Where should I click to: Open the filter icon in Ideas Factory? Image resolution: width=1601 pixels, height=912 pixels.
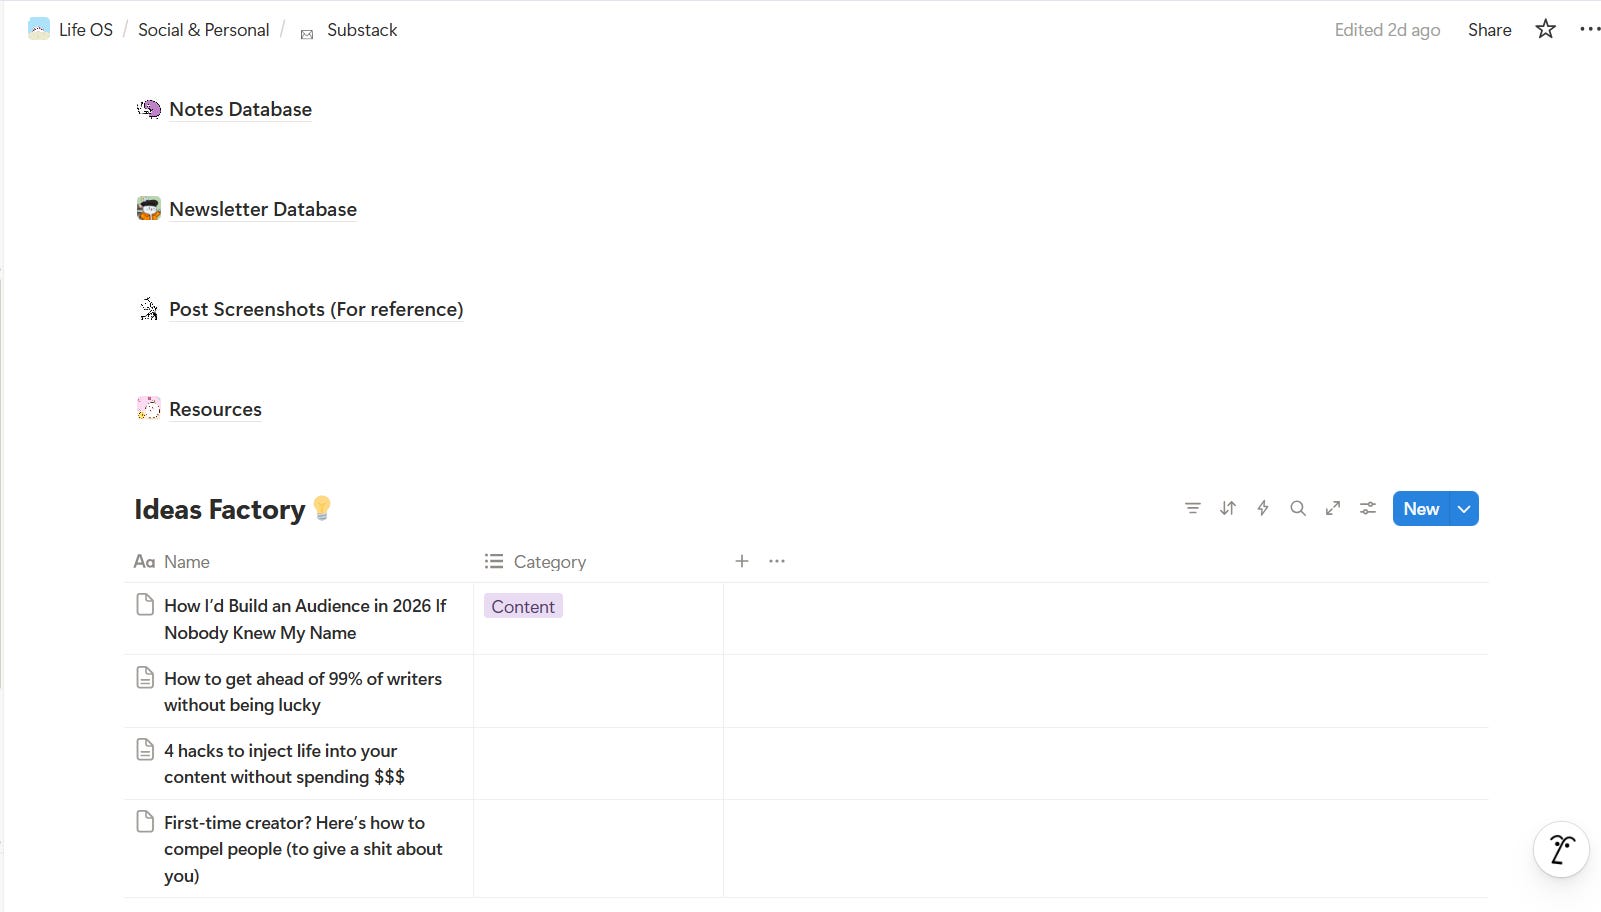1192,508
